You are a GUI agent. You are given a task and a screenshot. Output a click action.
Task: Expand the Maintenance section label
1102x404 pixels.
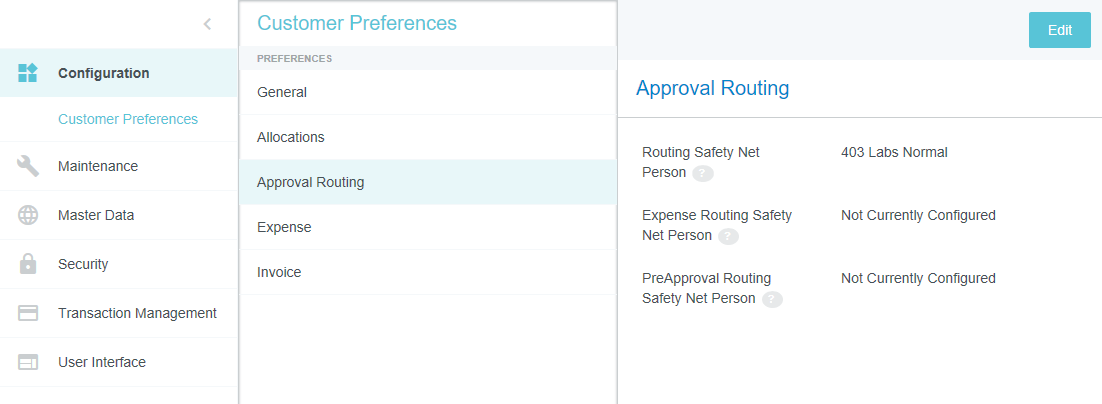tap(98, 166)
